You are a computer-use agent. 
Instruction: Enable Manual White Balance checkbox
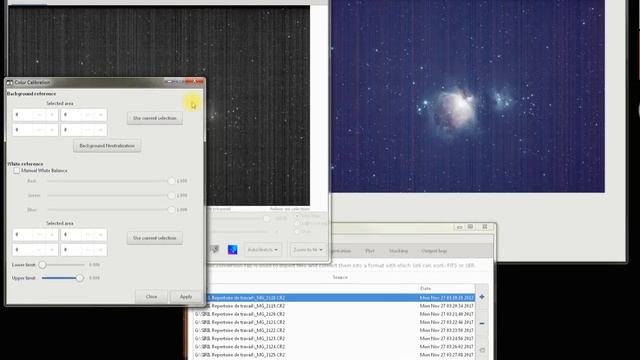[x=16, y=171]
